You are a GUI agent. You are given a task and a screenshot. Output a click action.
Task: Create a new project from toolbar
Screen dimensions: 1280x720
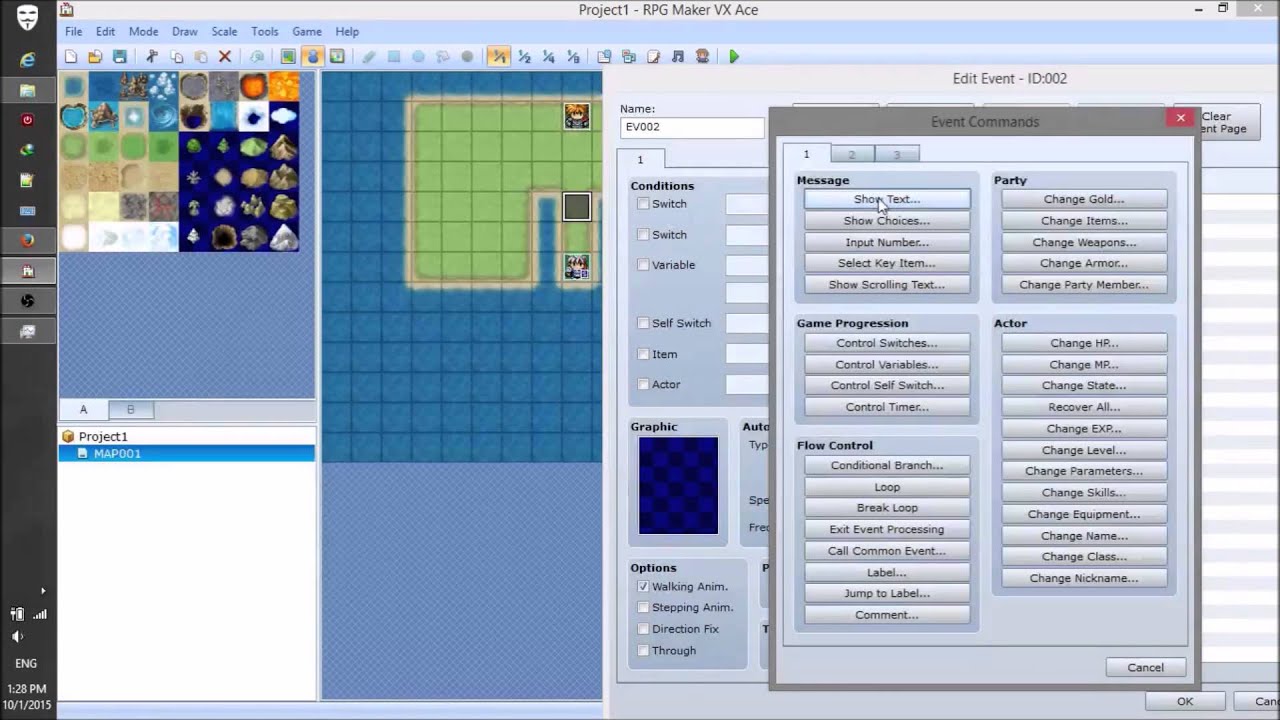pyautogui.click(x=71, y=57)
